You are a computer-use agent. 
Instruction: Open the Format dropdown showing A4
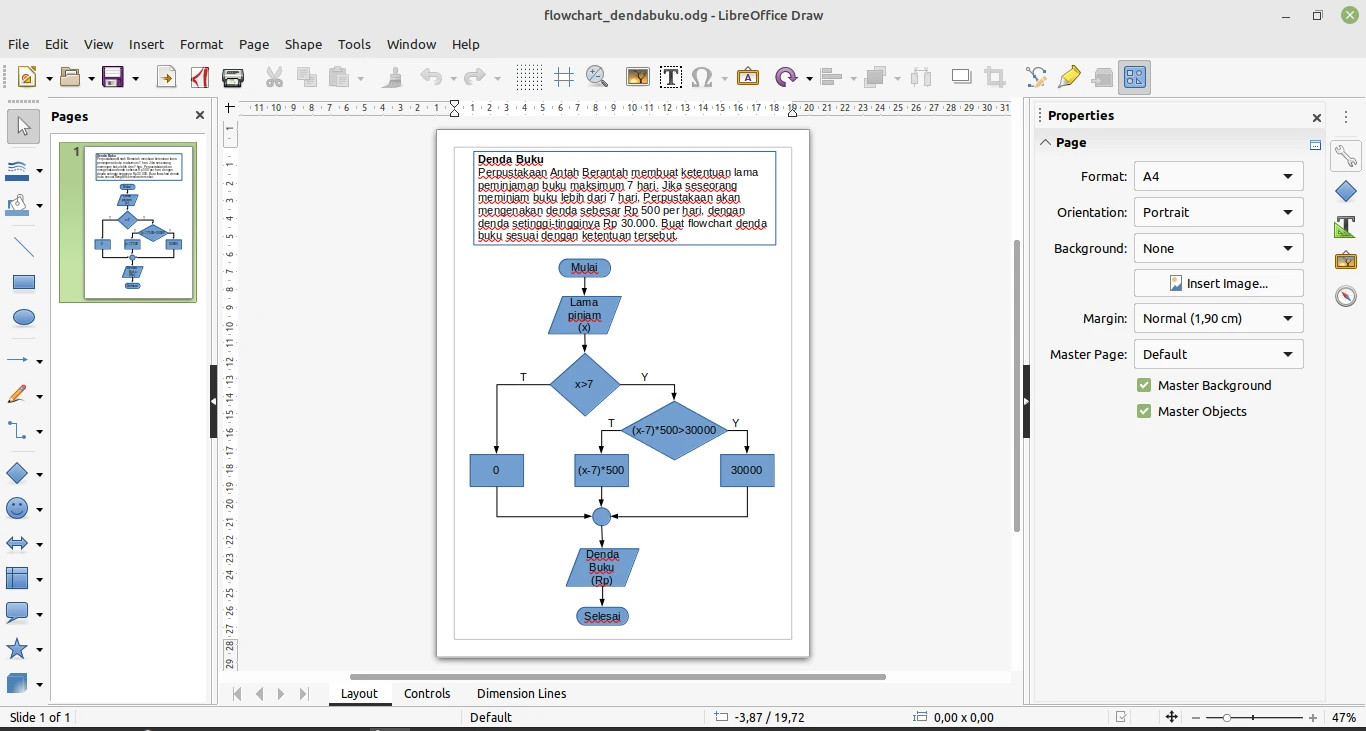(1218, 176)
